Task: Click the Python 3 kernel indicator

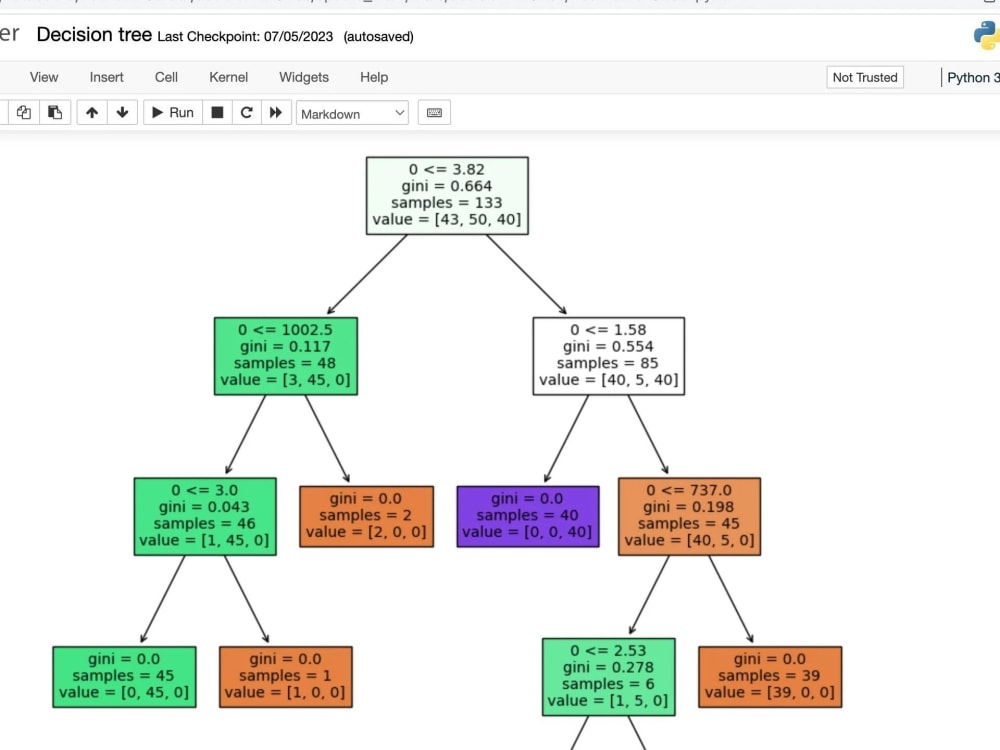Action: point(973,77)
